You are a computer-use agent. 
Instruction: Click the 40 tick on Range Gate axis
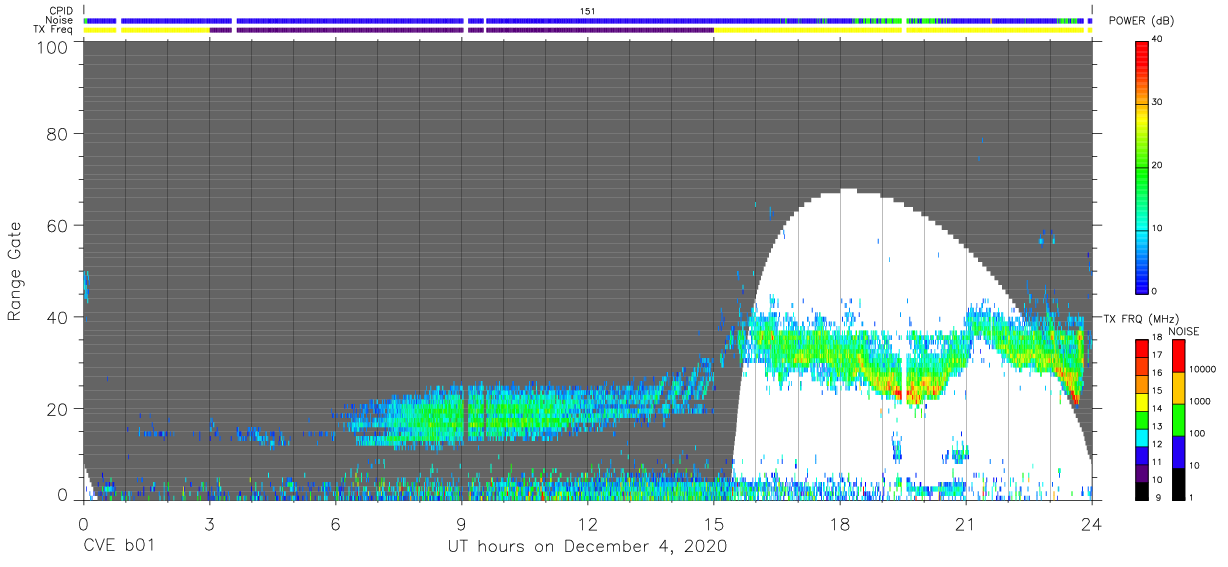[x=58, y=317]
